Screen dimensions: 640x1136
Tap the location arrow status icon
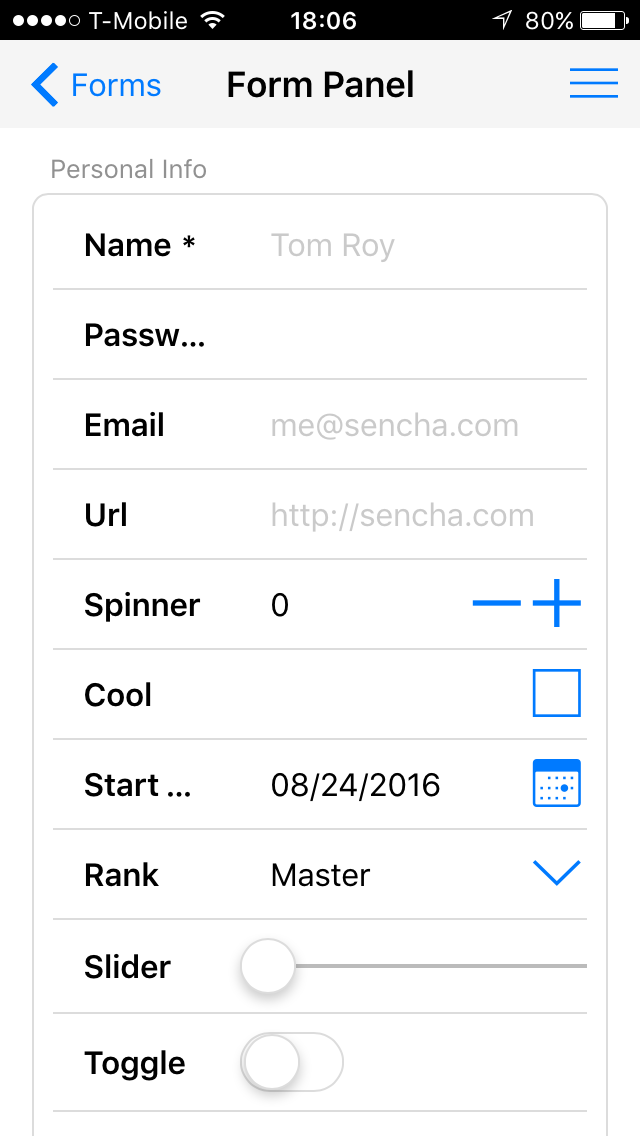[502, 20]
